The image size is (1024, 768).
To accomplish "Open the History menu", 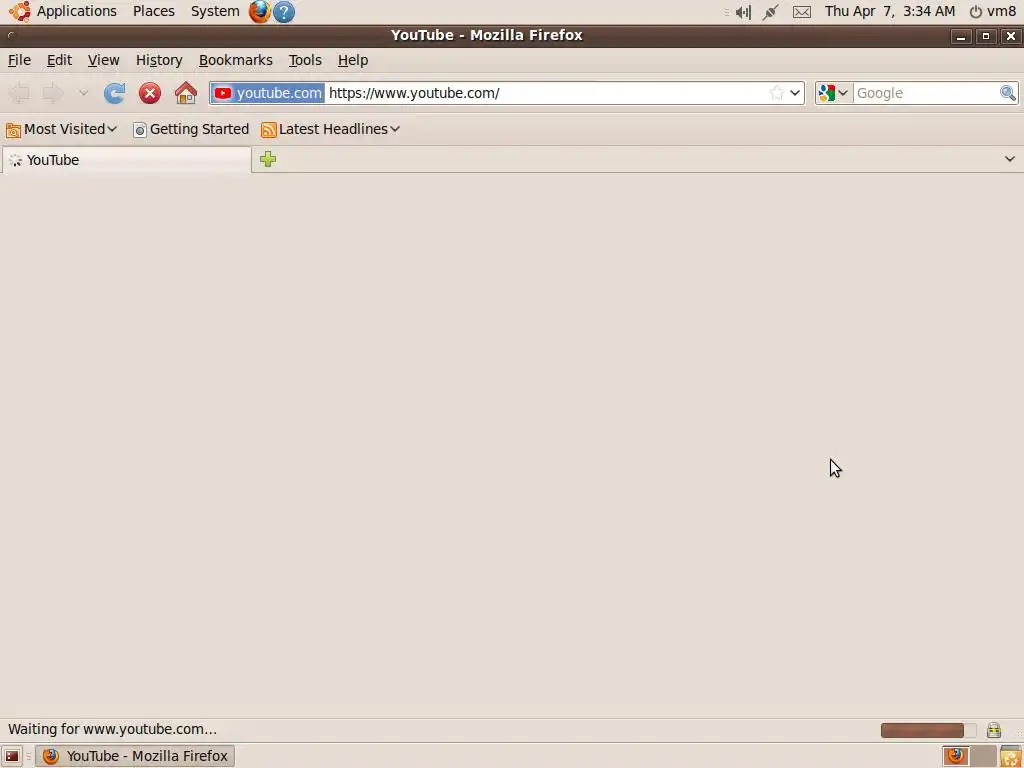I will point(159,60).
